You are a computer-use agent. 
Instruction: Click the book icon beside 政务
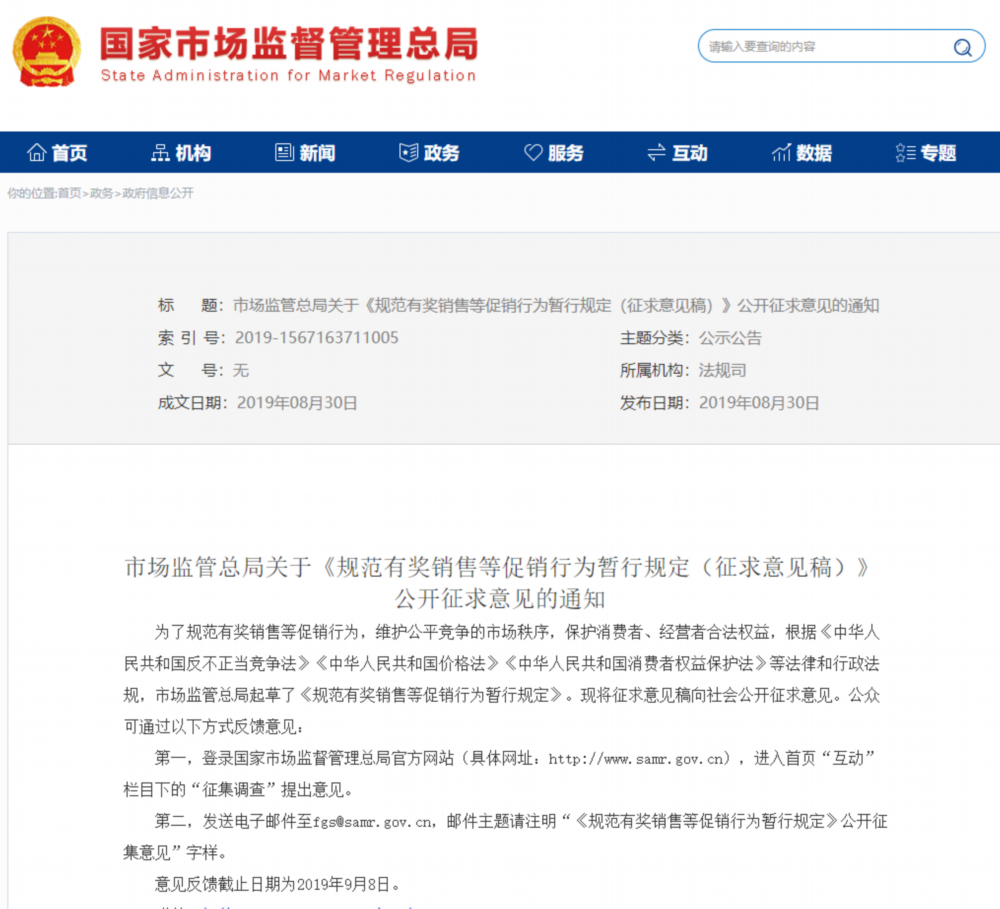[x=408, y=152]
